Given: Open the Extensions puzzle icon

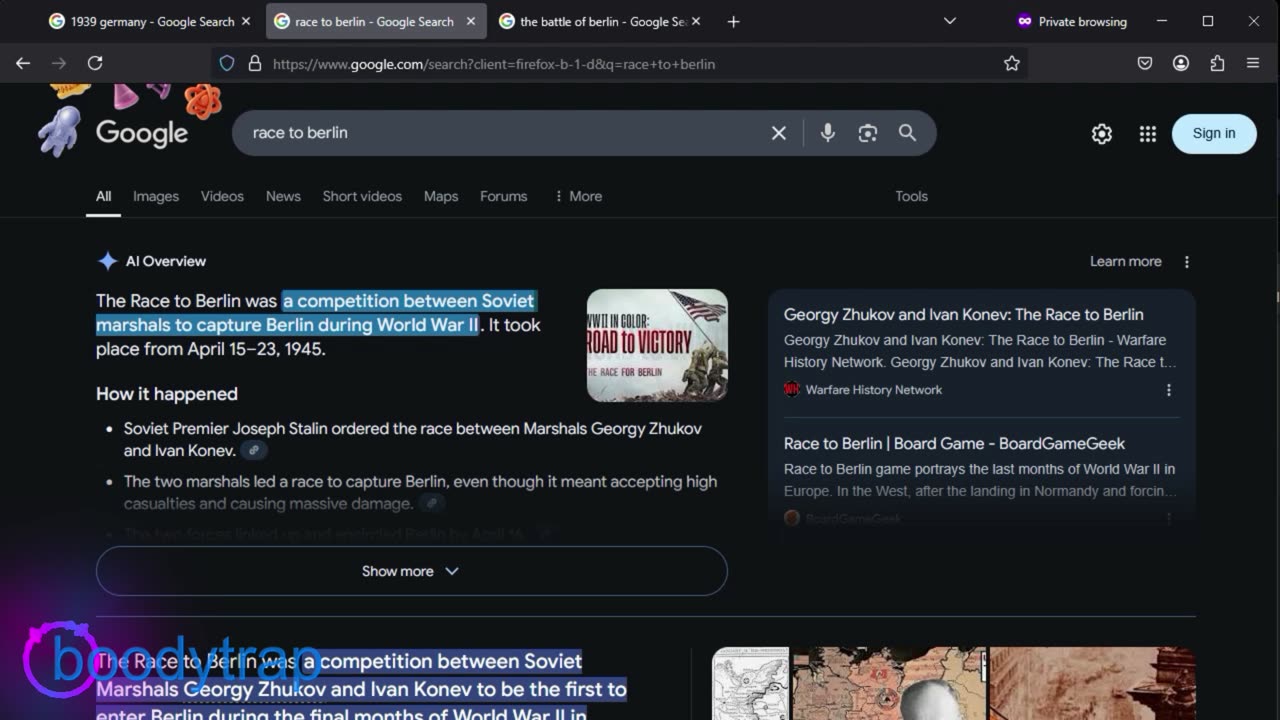Looking at the screenshot, I should pyautogui.click(x=1217, y=63).
